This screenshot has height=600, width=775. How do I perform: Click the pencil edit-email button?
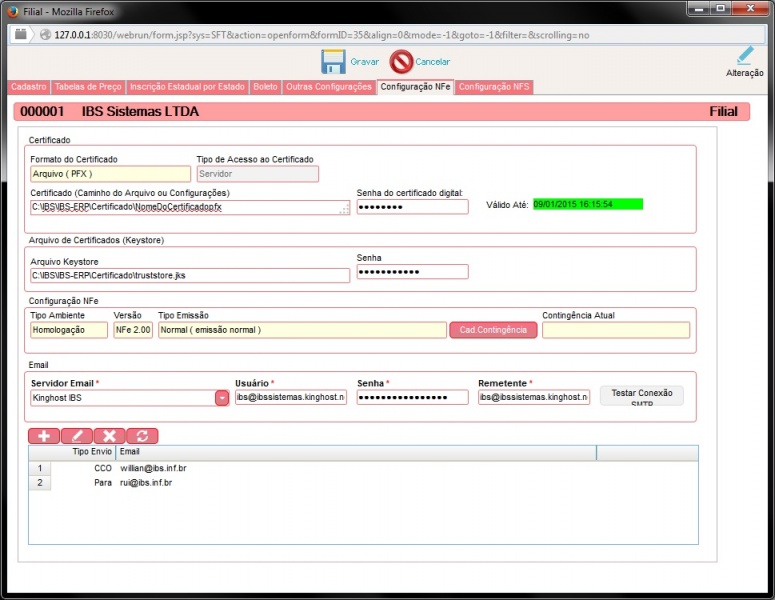click(77, 436)
